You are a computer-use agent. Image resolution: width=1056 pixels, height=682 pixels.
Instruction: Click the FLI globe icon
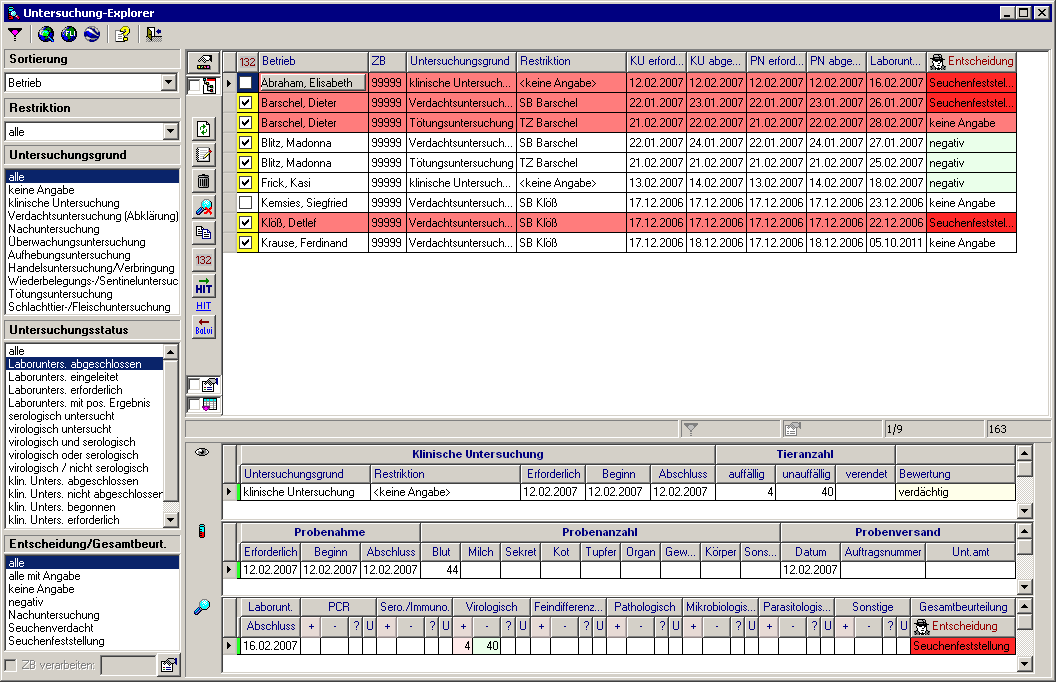click(x=69, y=34)
